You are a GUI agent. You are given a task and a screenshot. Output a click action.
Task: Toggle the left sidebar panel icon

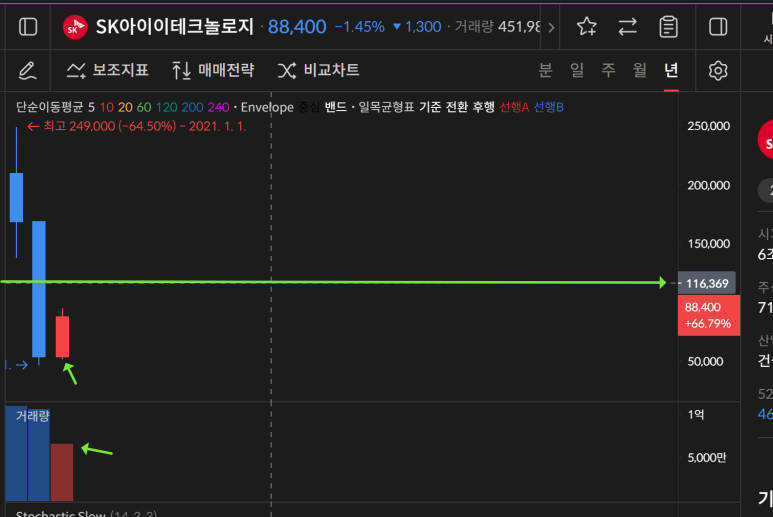(28, 27)
